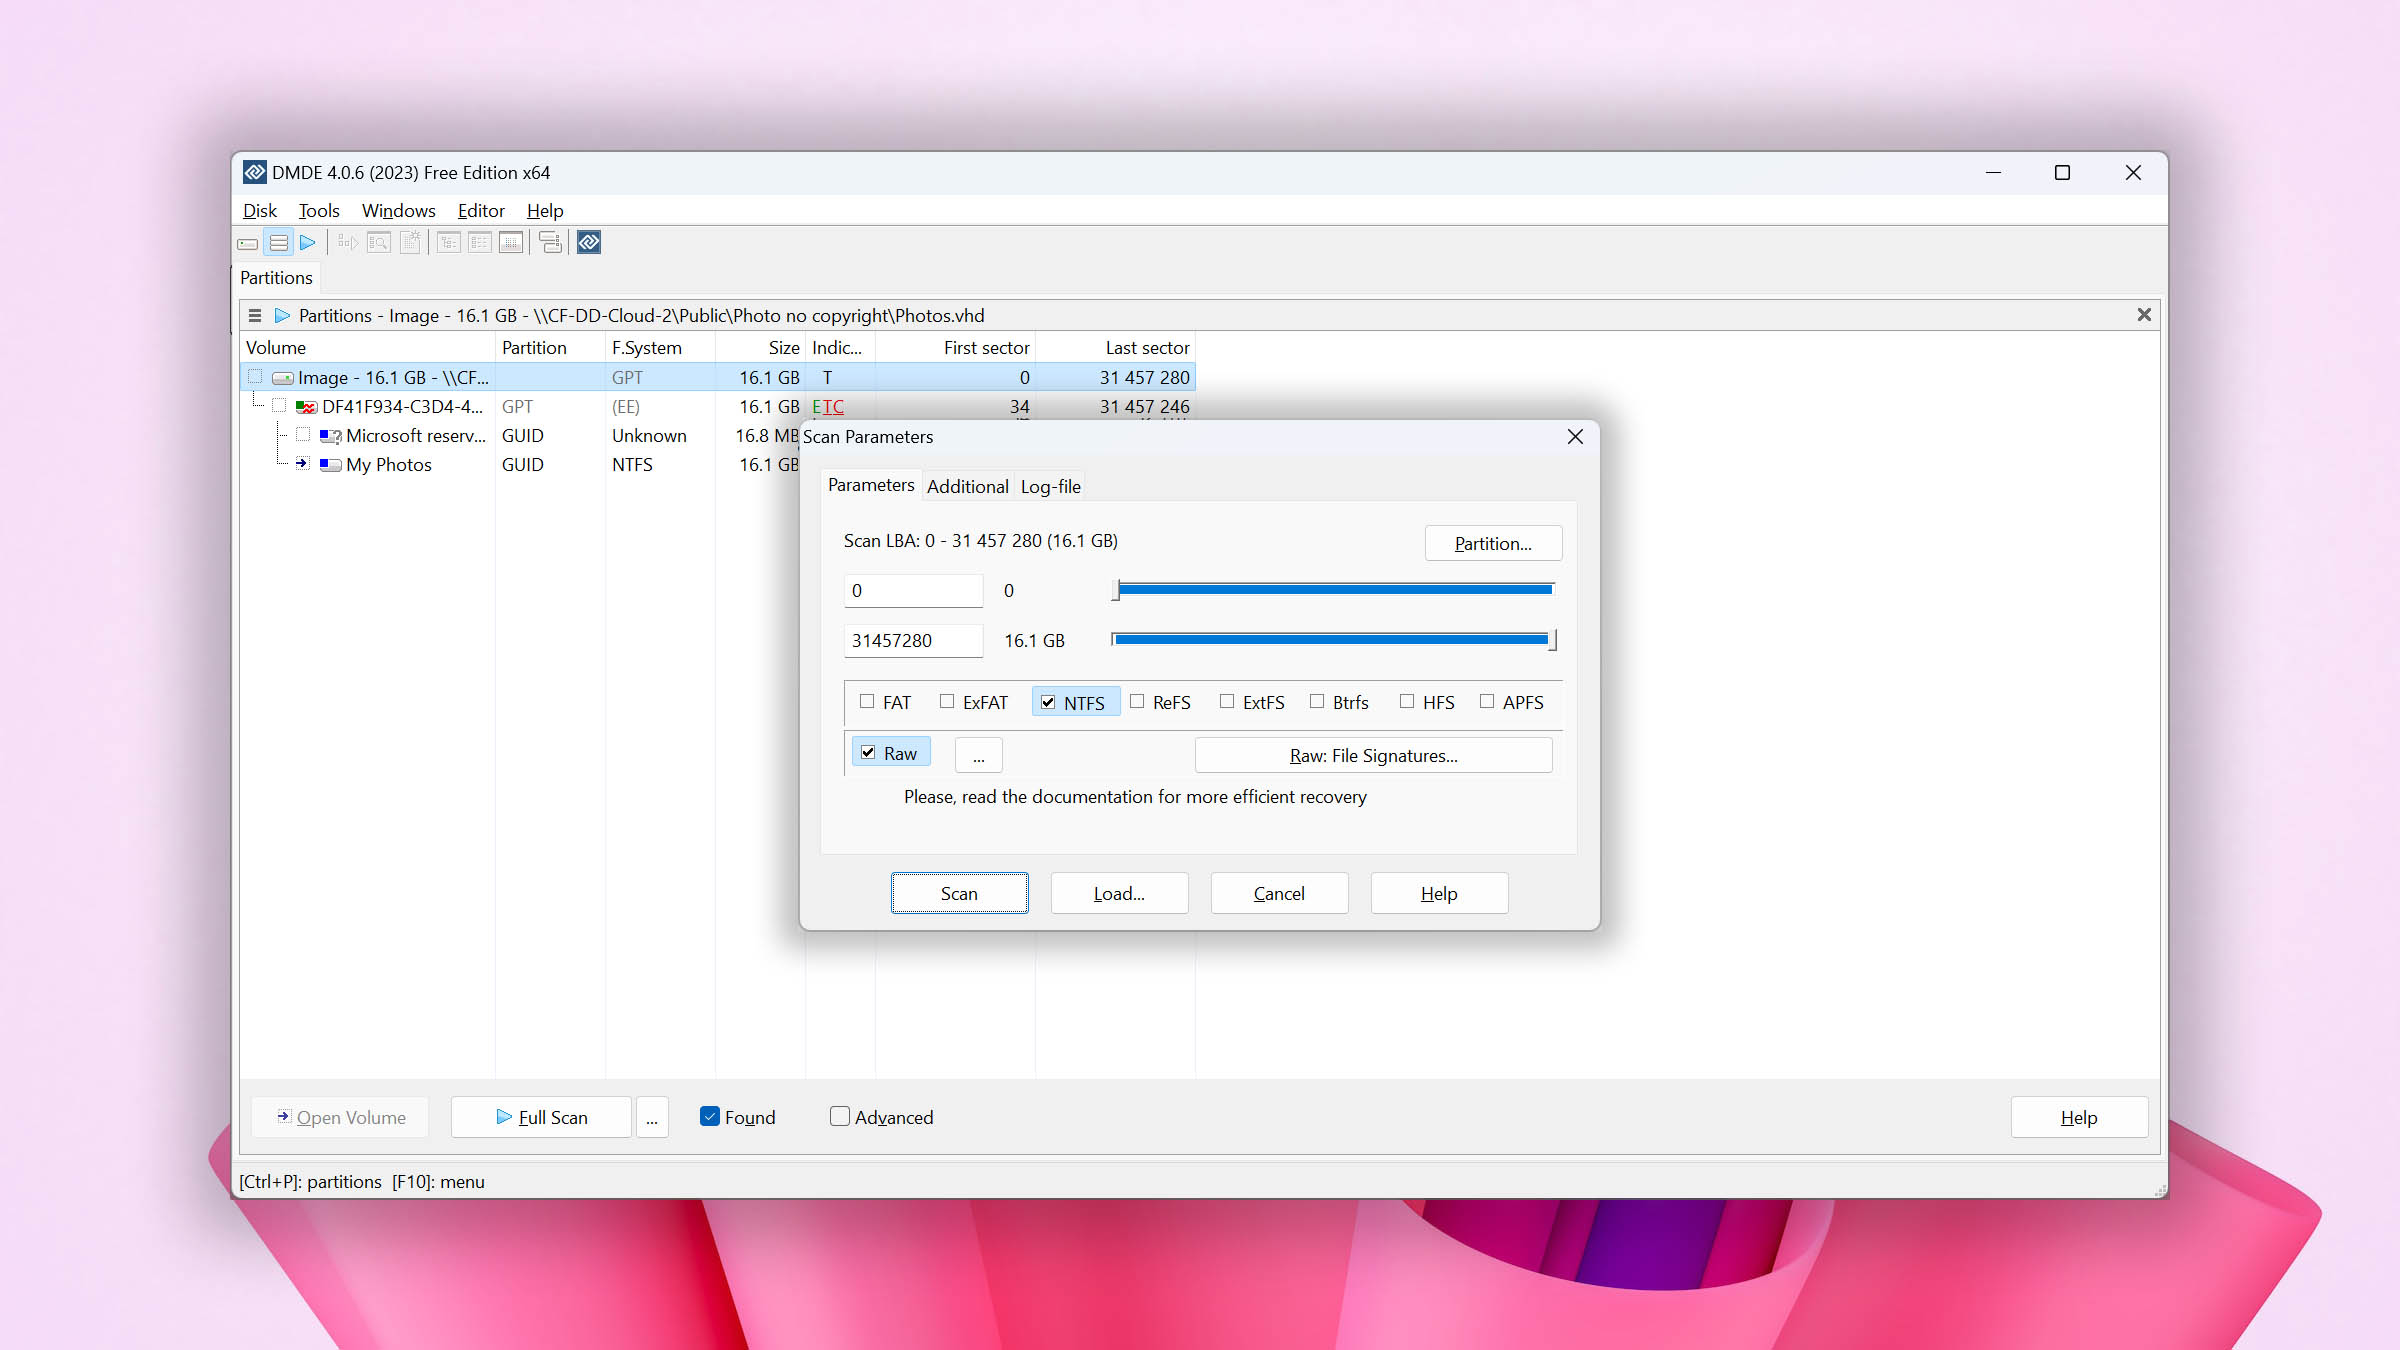
Task: Click the DMDE application icon in the title bar
Action: [255, 172]
